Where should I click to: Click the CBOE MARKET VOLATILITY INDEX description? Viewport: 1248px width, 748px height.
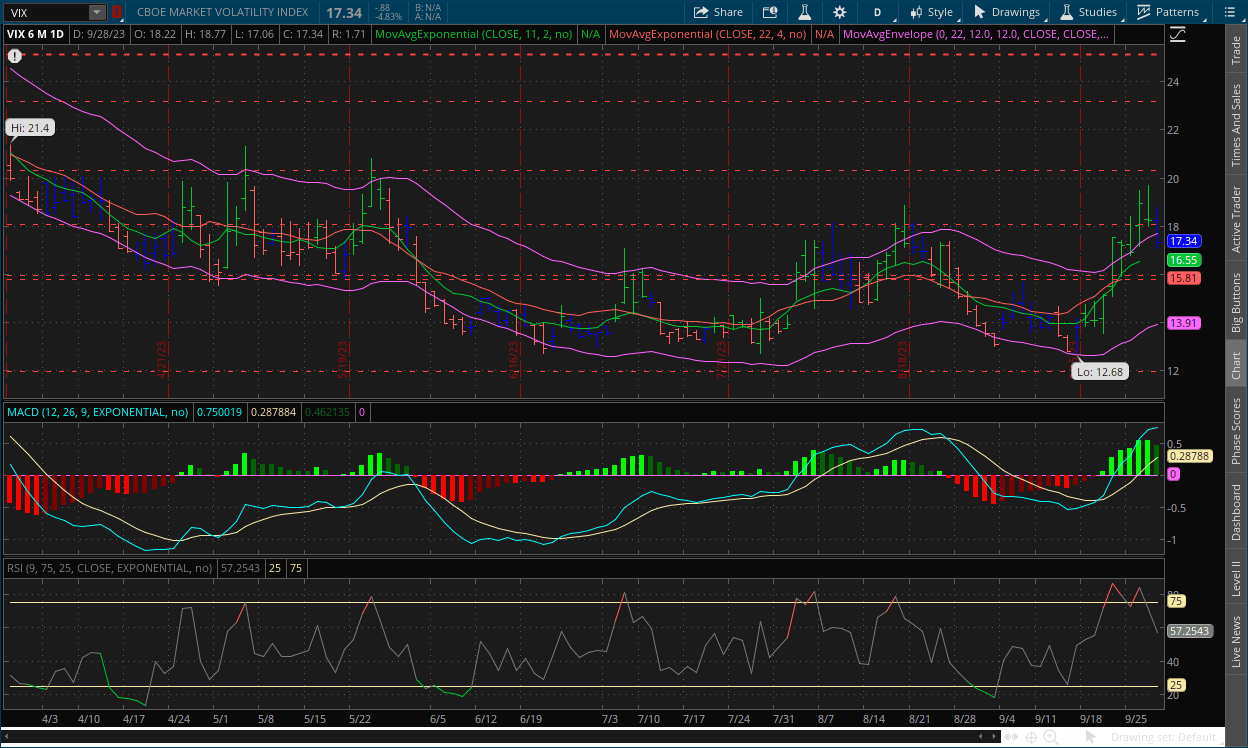click(222, 13)
